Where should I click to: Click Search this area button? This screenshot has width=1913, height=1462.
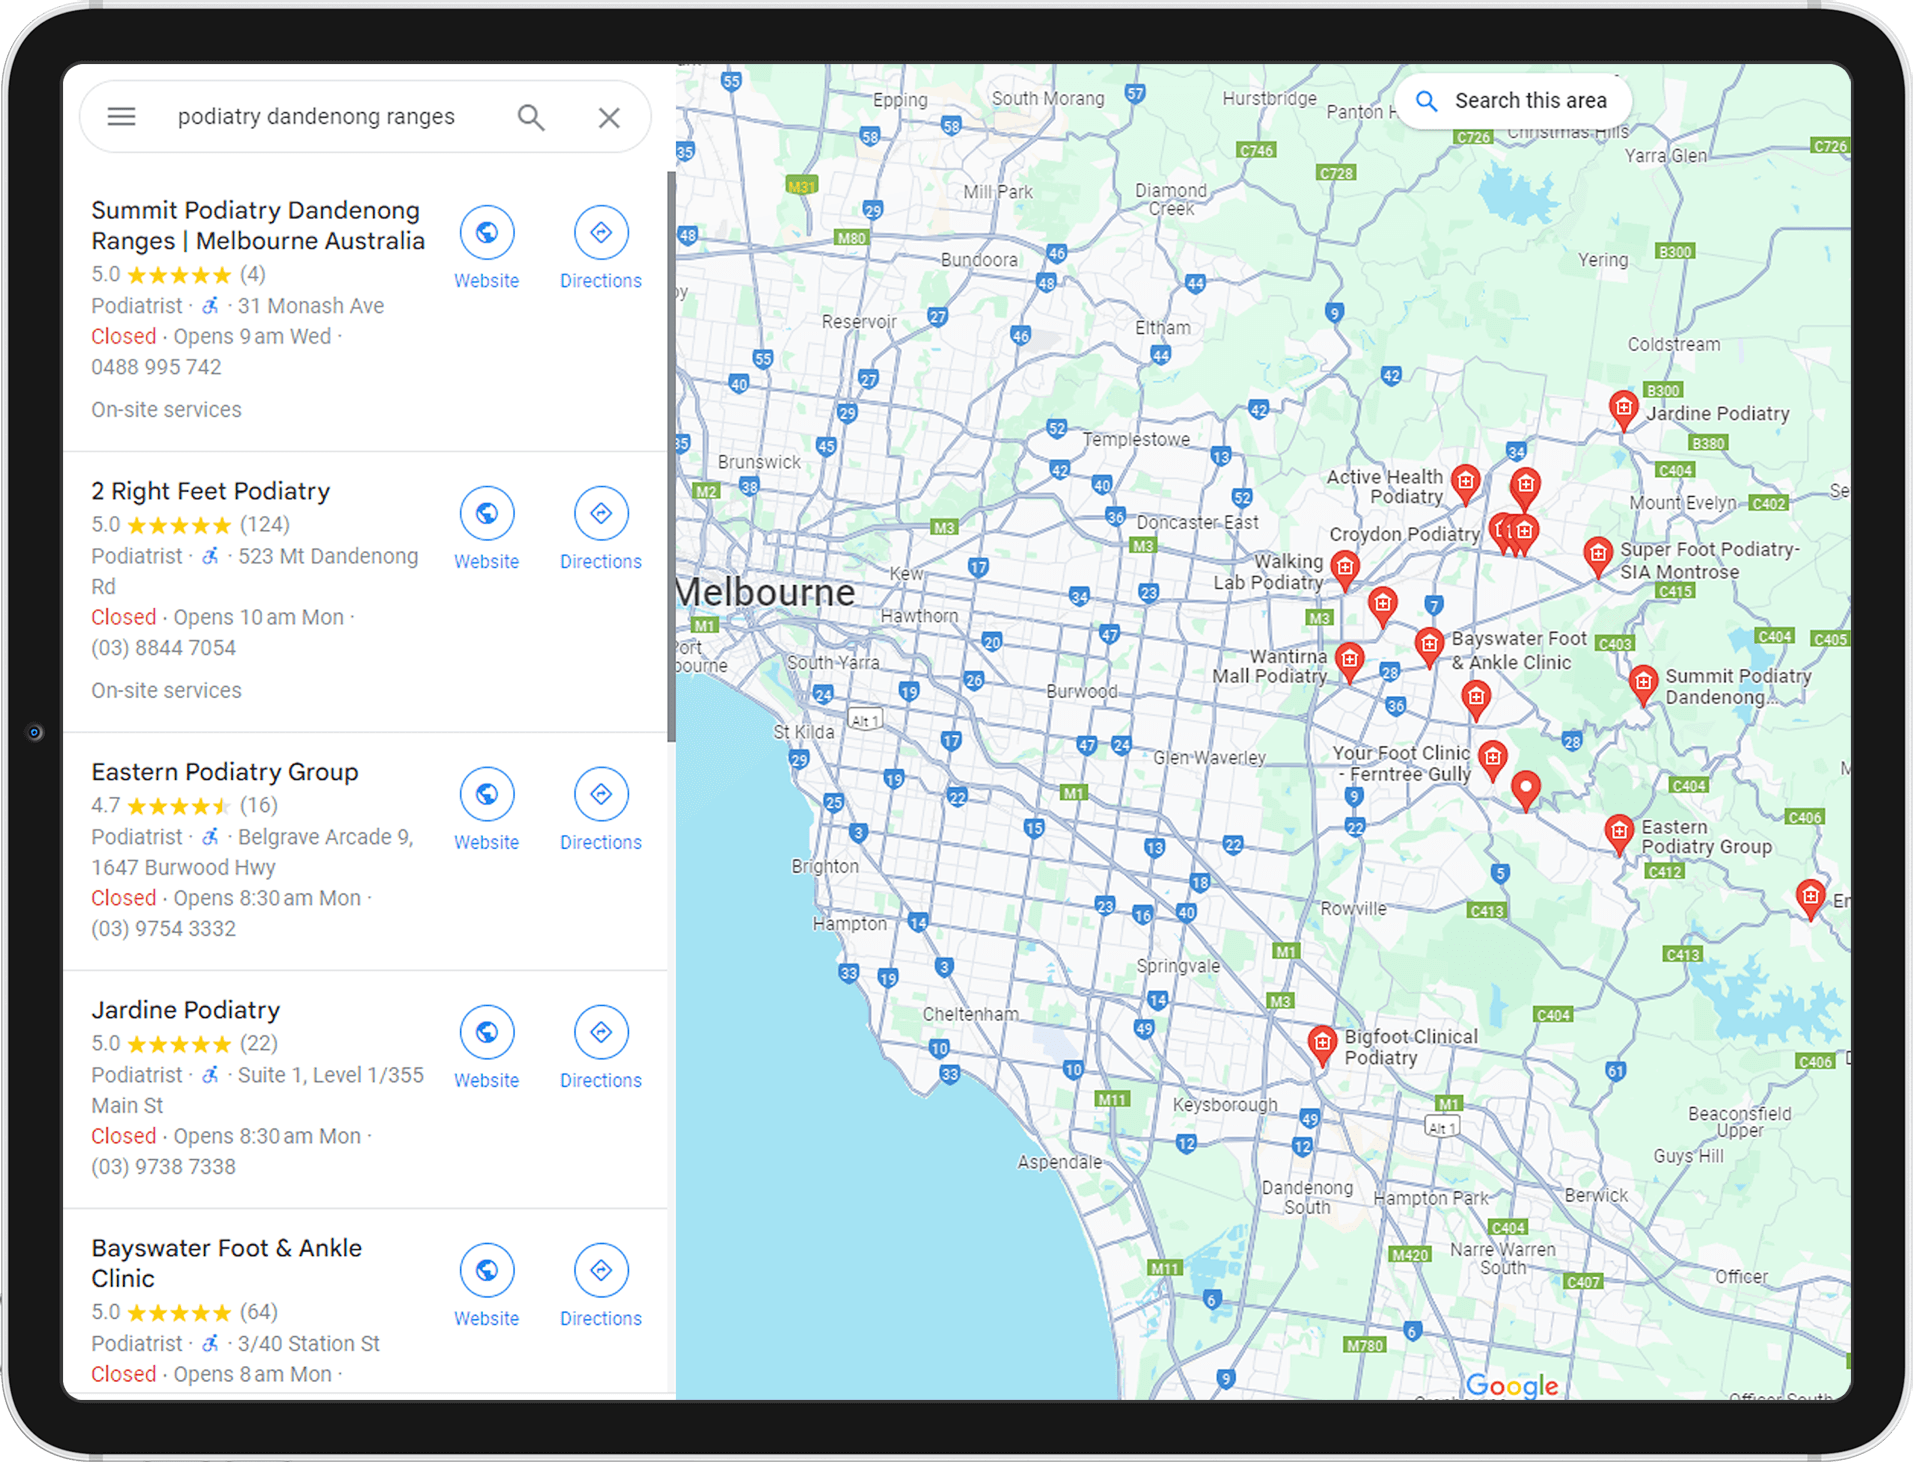(x=1513, y=101)
